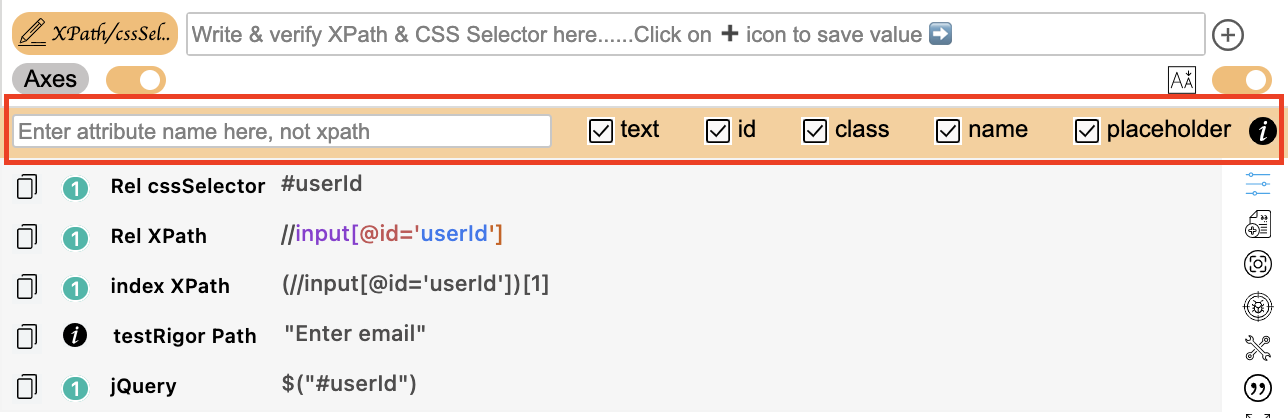The height and width of the screenshot is (418, 1288).
Task: Copy the jQuery selector value
Action: (27, 386)
